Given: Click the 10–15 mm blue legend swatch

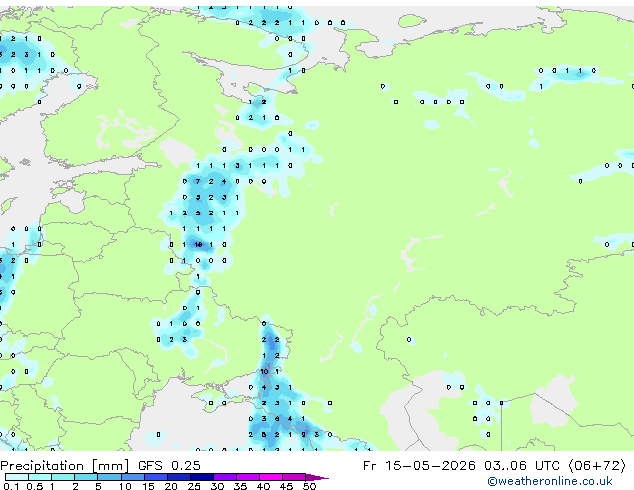Looking at the screenshot, I should pyautogui.click(x=133, y=477).
